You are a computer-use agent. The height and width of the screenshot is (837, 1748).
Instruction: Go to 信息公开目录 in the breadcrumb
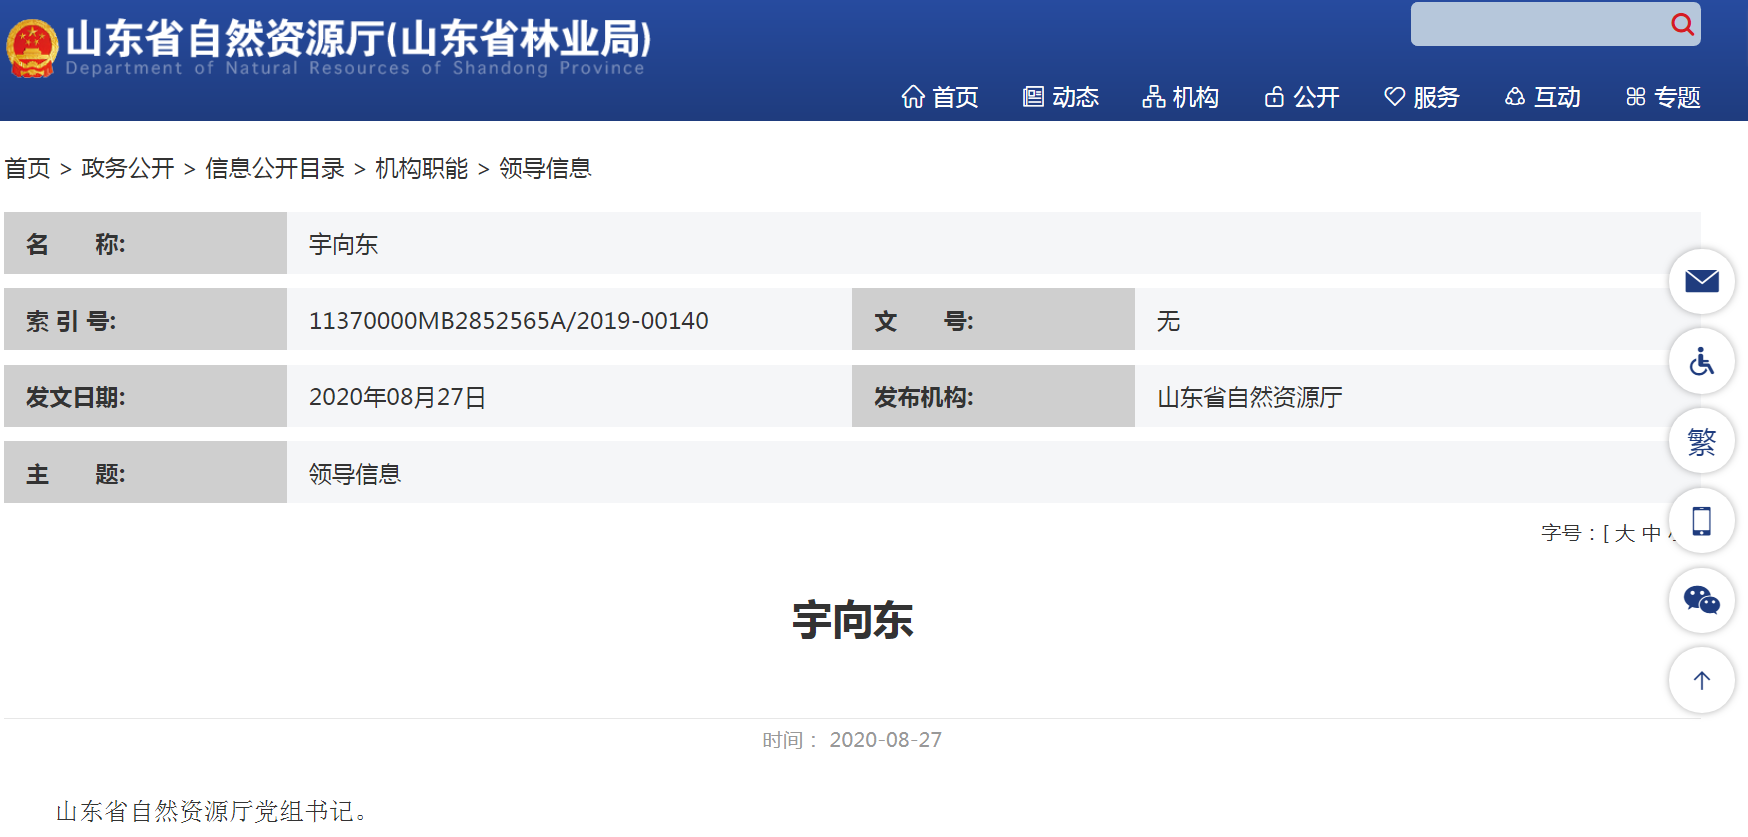(x=275, y=168)
